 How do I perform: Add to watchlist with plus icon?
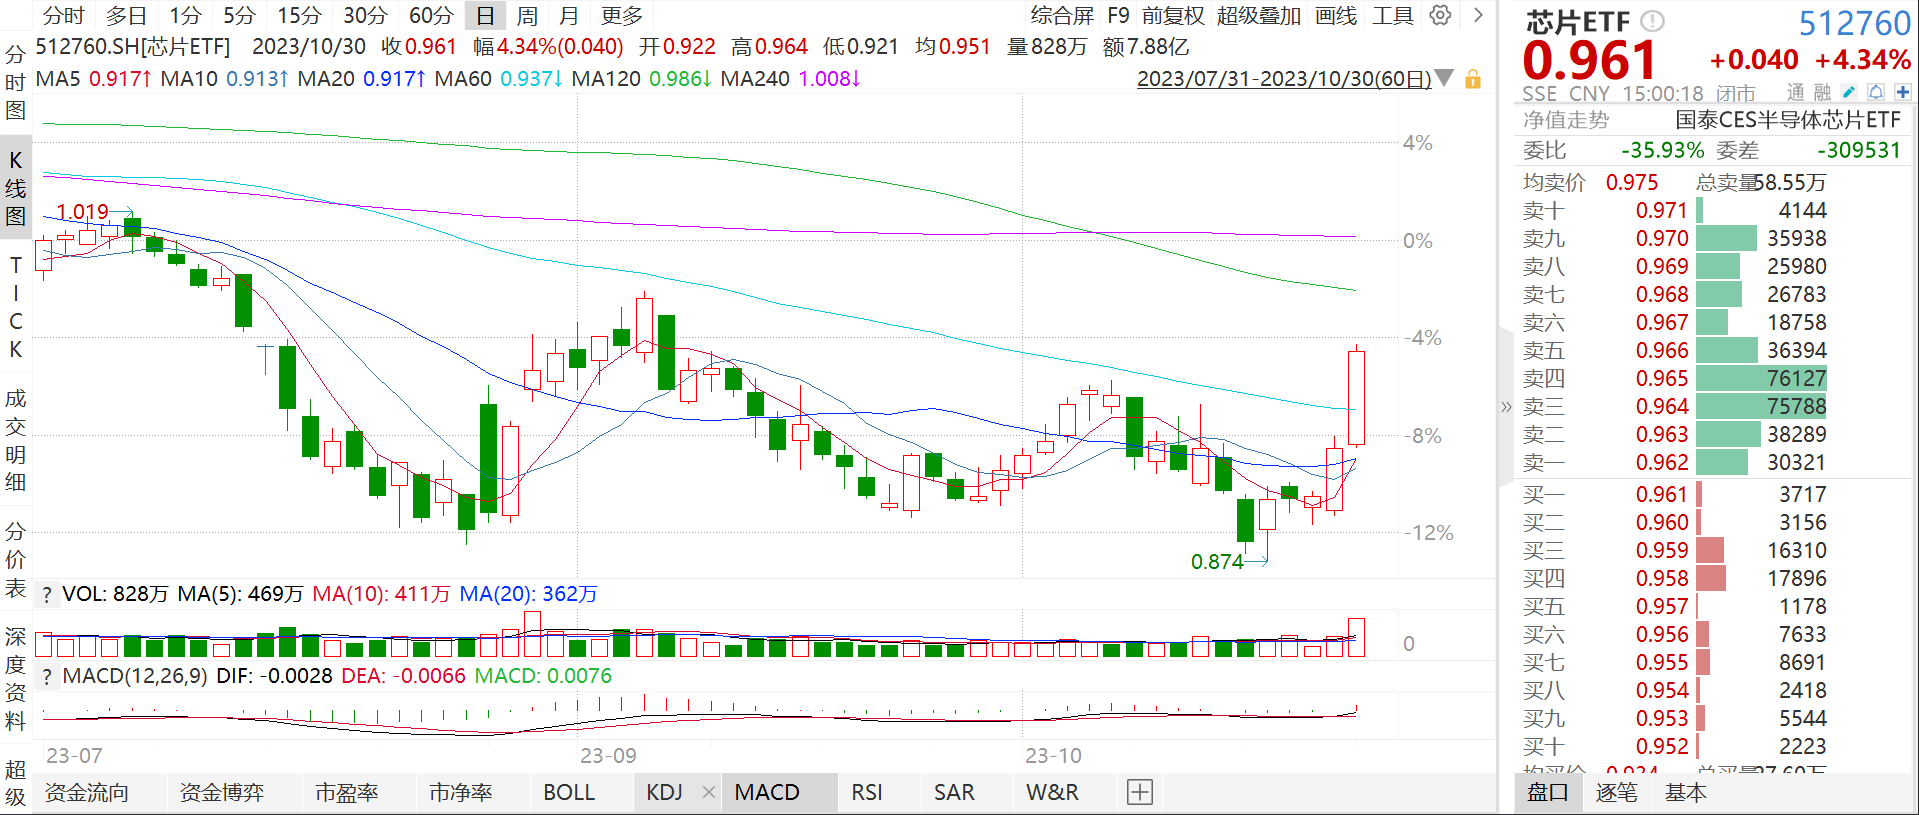(x=1902, y=92)
